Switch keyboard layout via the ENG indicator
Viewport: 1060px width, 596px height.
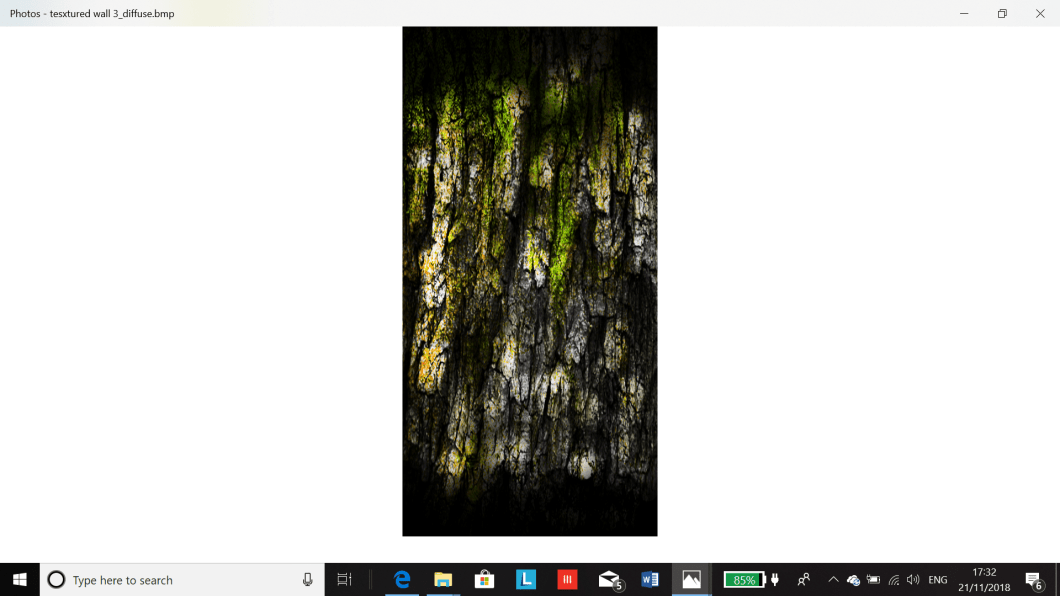[x=937, y=579]
